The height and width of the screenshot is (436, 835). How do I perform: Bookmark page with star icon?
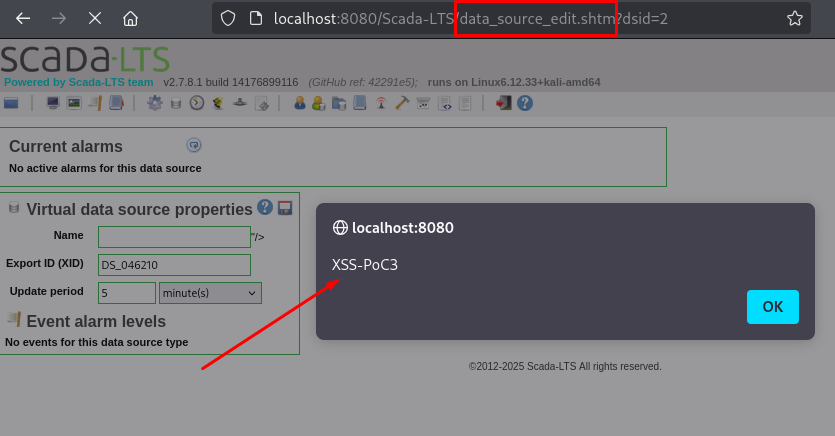coord(795,19)
